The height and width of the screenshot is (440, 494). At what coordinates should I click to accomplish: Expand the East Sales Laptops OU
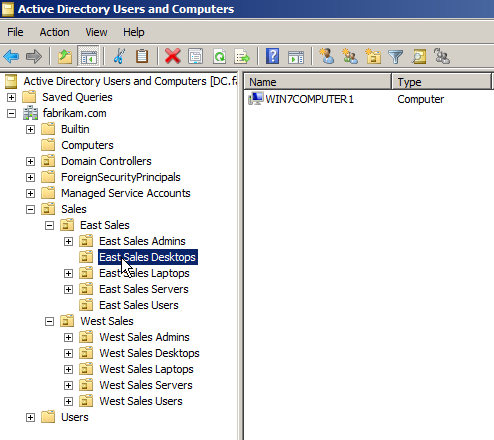68,273
